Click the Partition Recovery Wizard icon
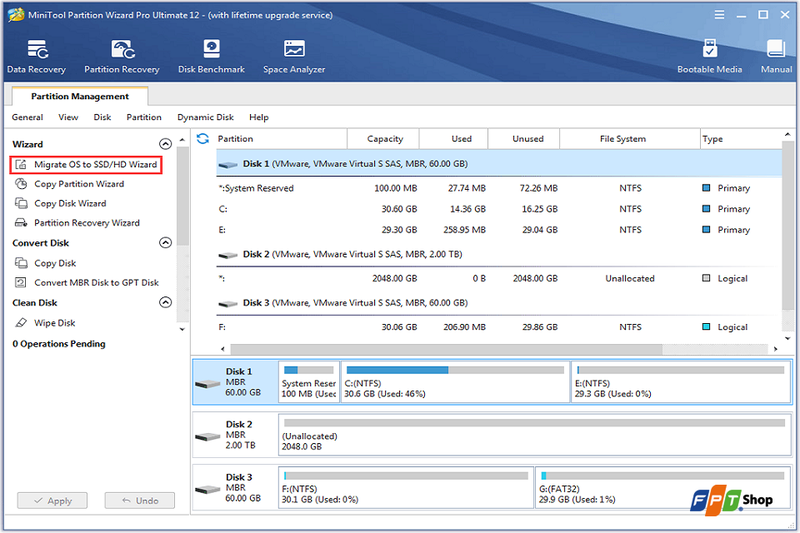800x533 pixels. click(x=21, y=222)
